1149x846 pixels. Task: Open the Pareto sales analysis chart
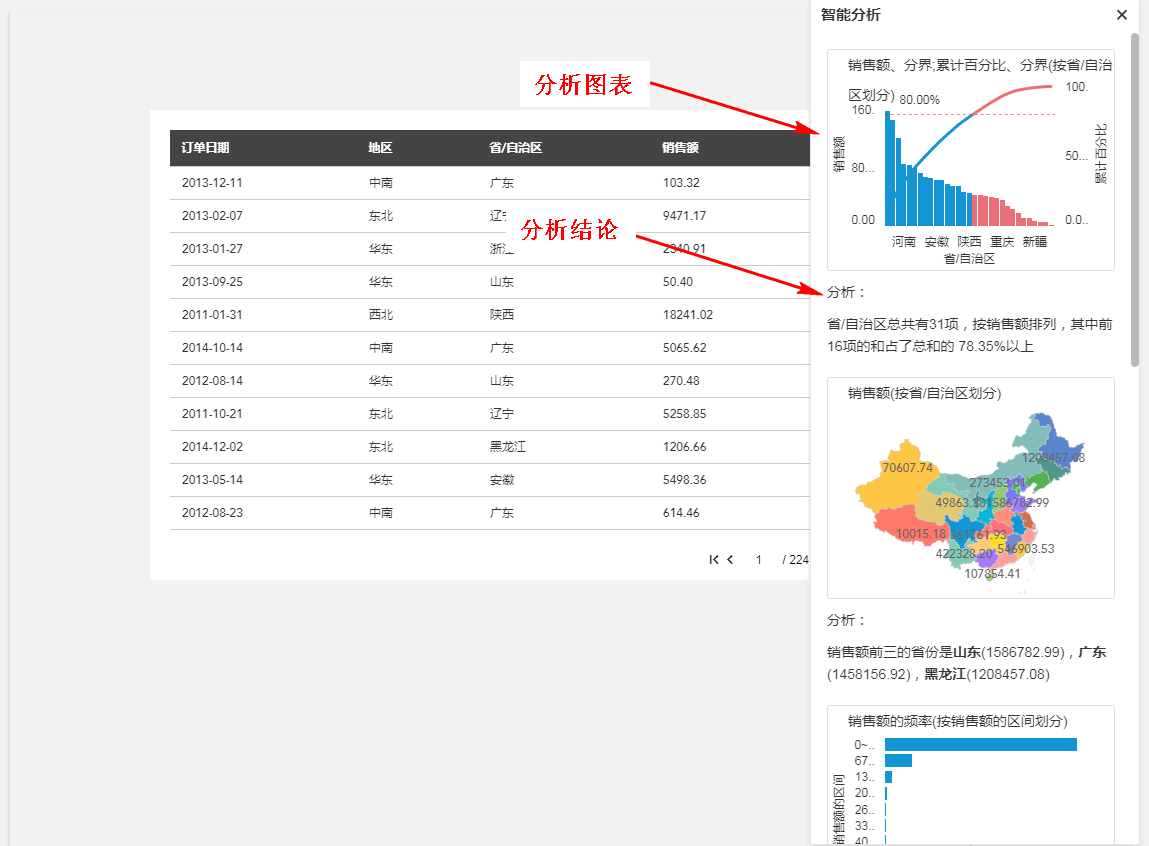(970, 160)
